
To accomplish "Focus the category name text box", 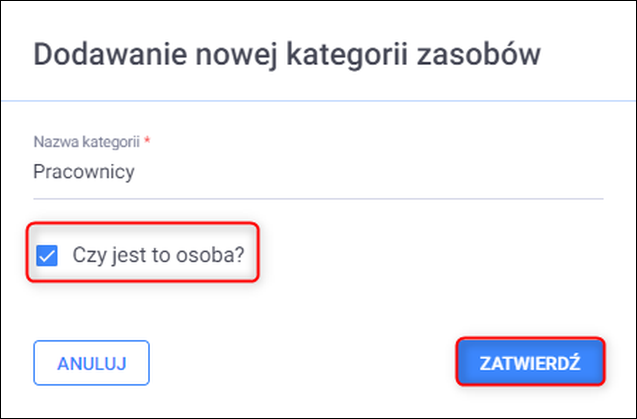I will pyautogui.click(x=318, y=172).
